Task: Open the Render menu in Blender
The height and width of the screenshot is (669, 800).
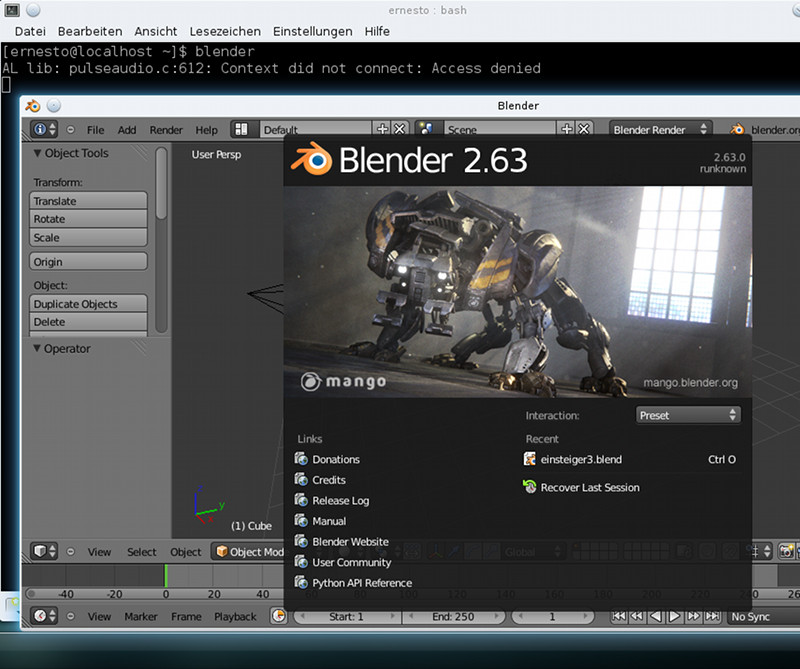Action: pos(166,130)
